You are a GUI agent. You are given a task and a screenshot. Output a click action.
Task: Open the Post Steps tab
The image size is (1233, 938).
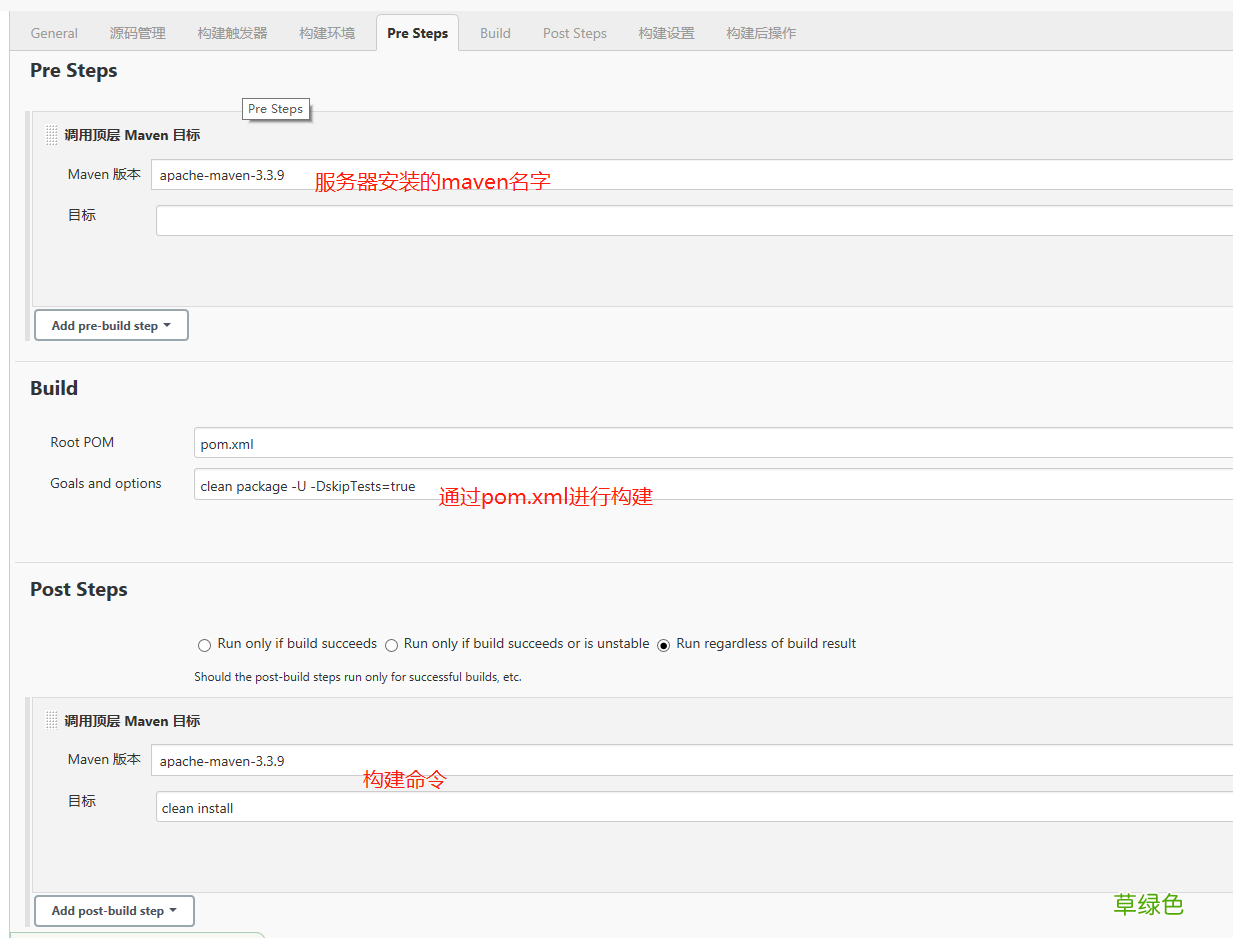click(x=575, y=33)
